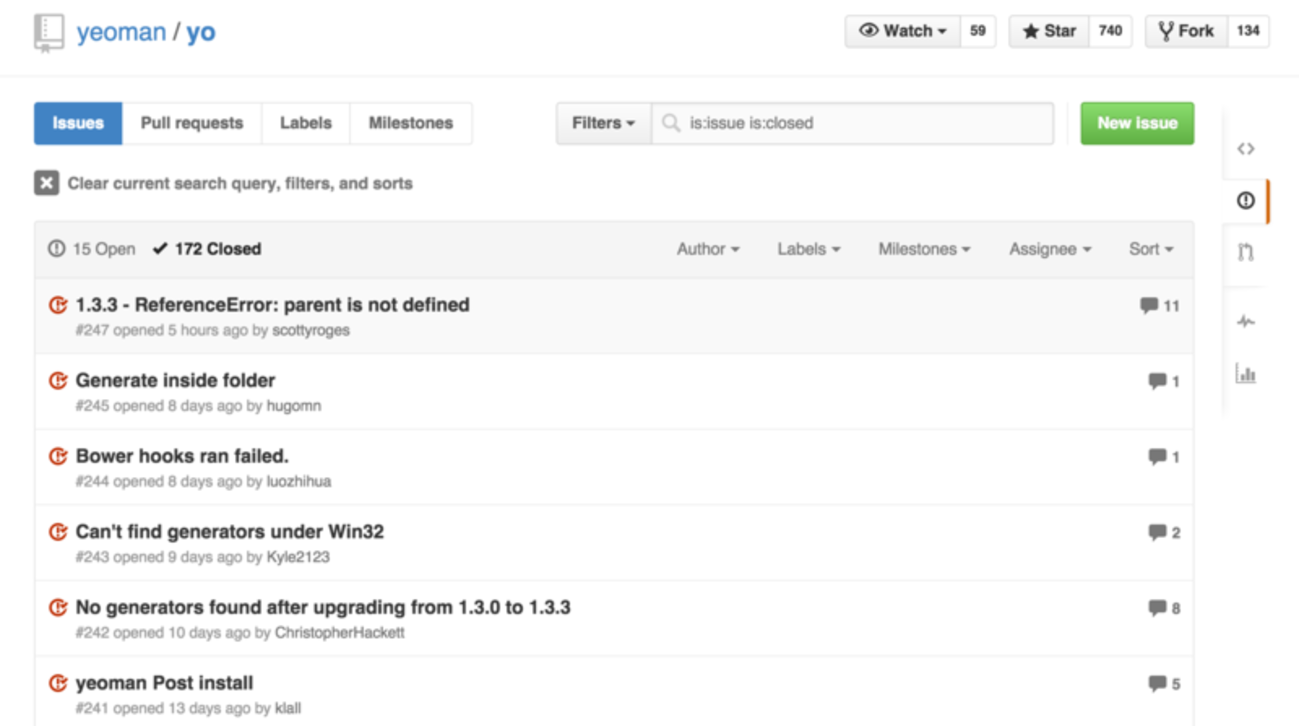The image size is (1299, 726).
Task: View author klall's issues
Action: tap(288, 708)
